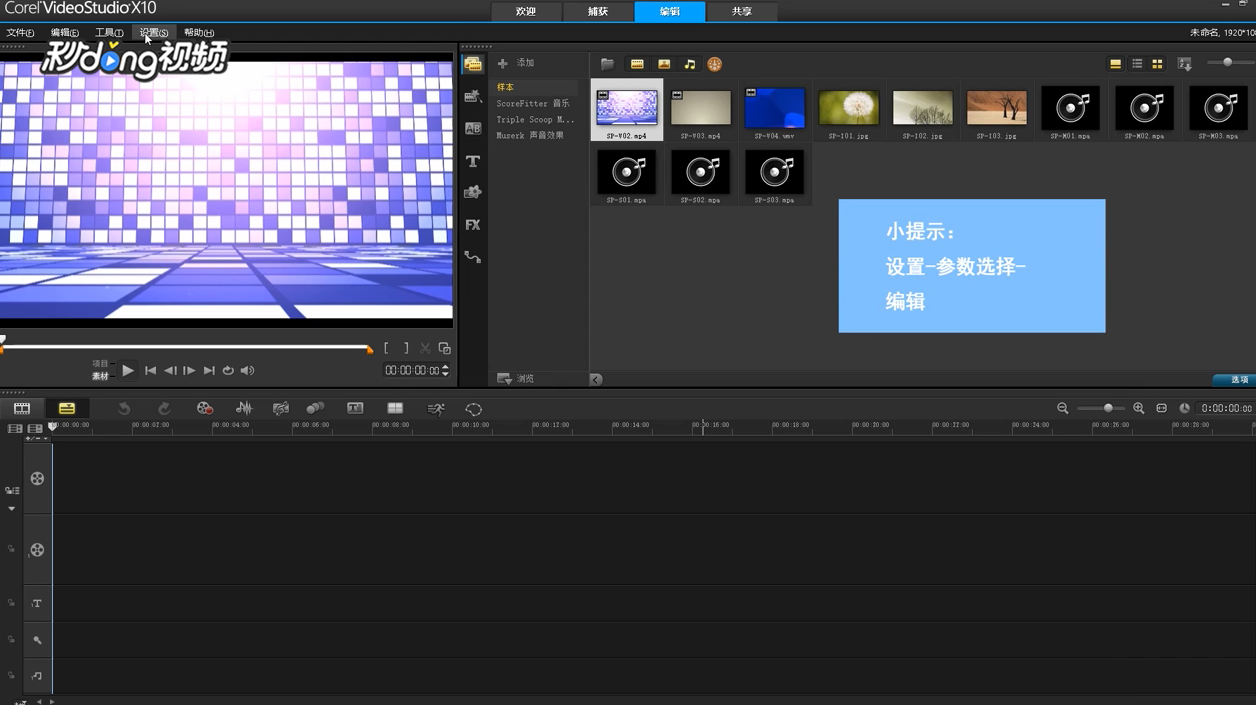Open the 编辑 (Edit) menu
1256x705 pixels.
click(65, 33)
